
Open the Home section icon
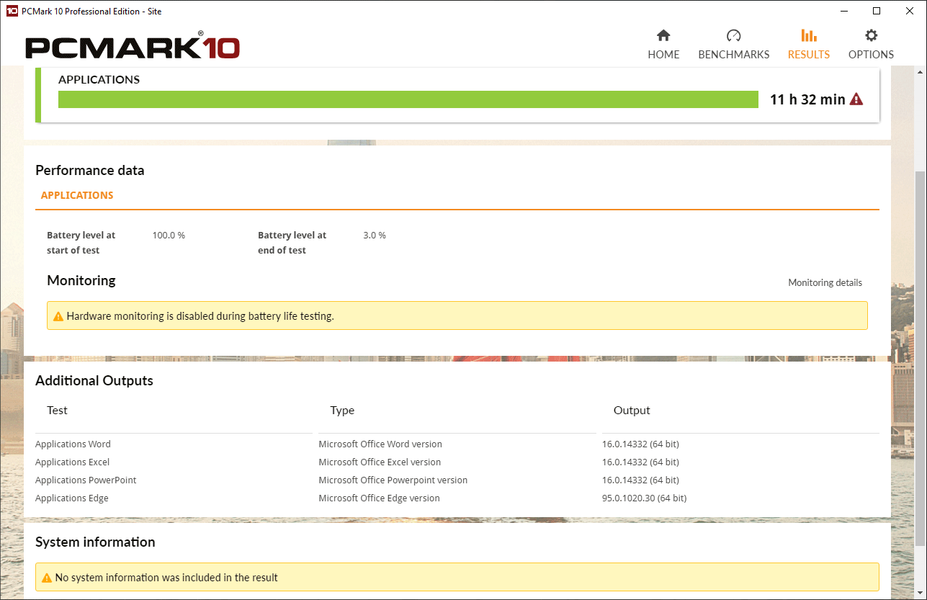click(x=663, y=35)
